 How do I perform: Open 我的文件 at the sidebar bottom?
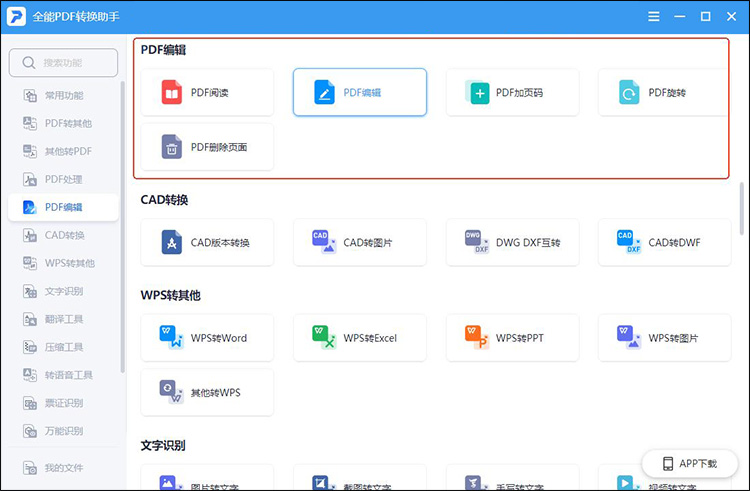click(63, 468)
